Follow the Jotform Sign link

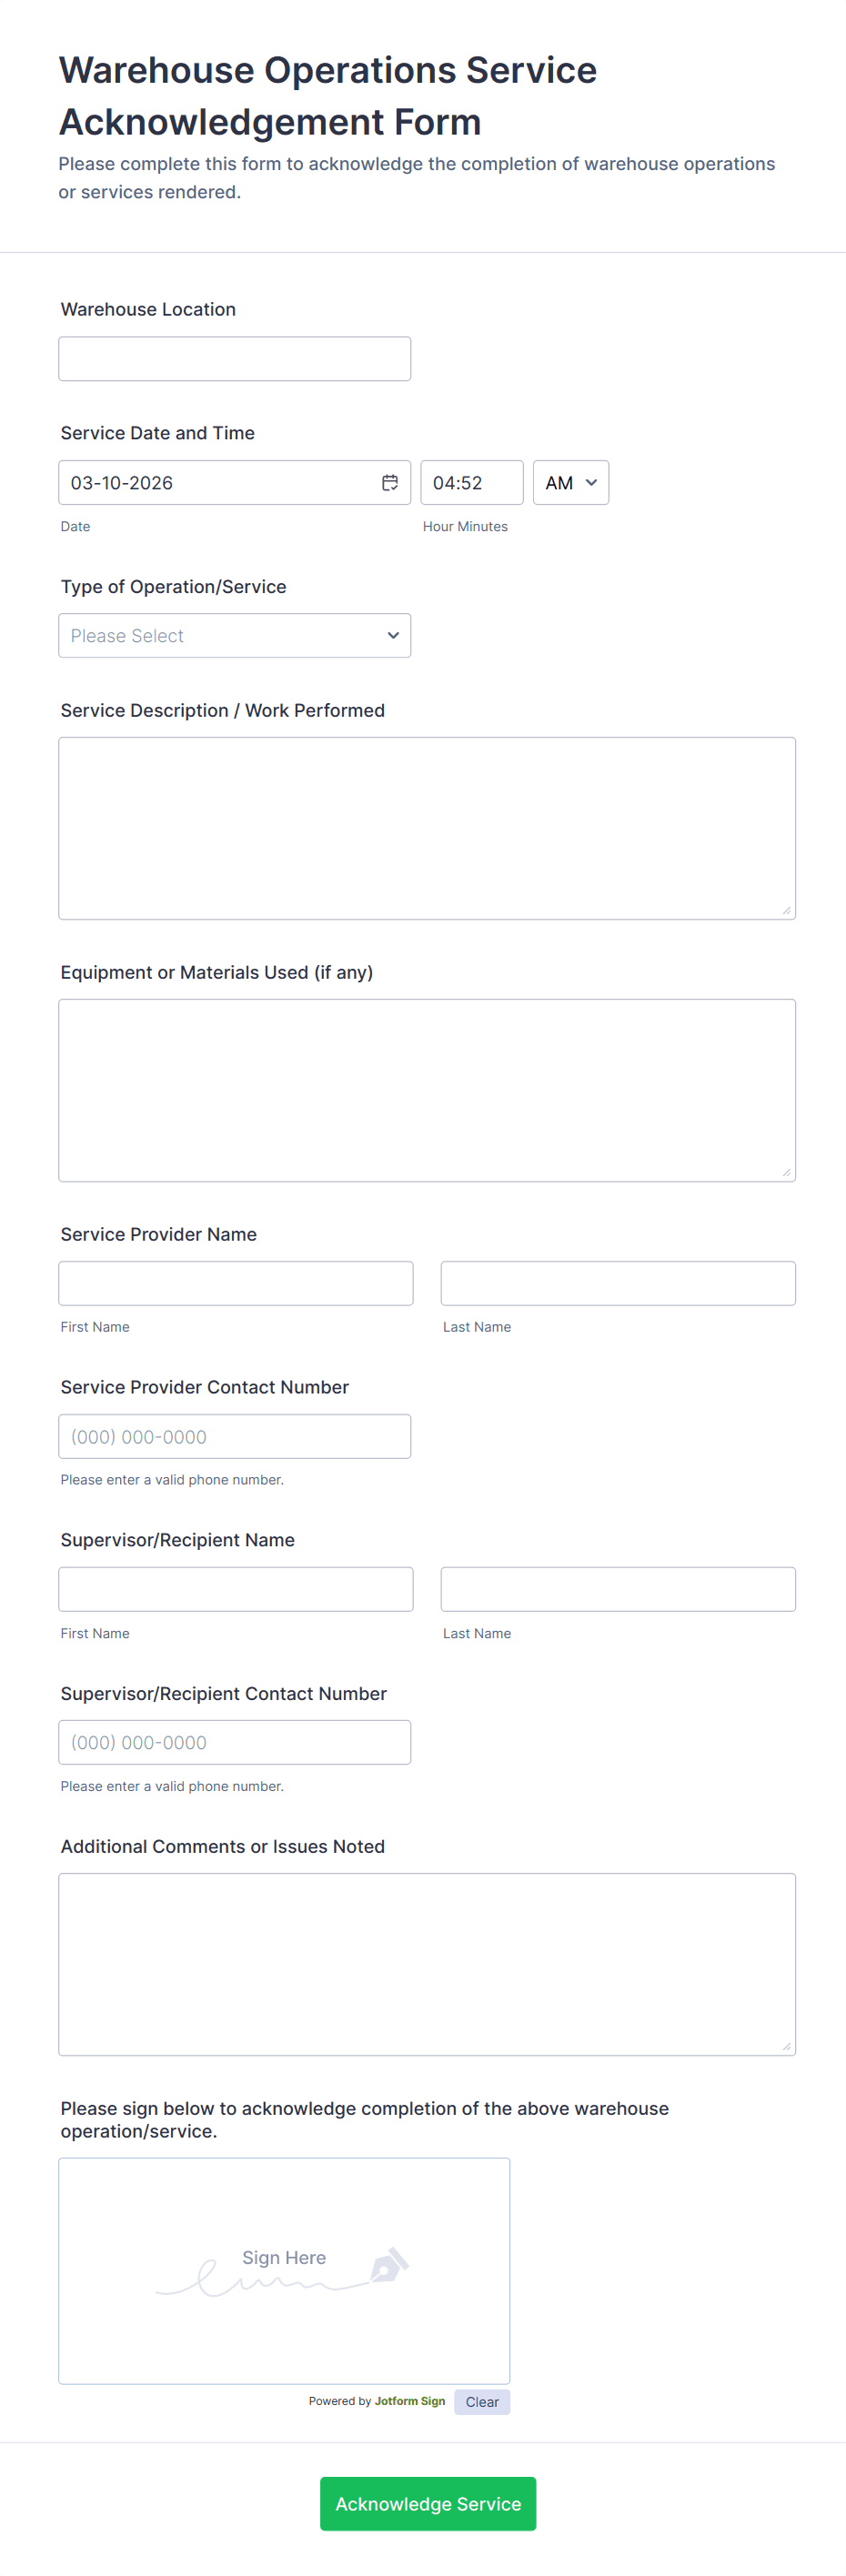[410, 2400]
